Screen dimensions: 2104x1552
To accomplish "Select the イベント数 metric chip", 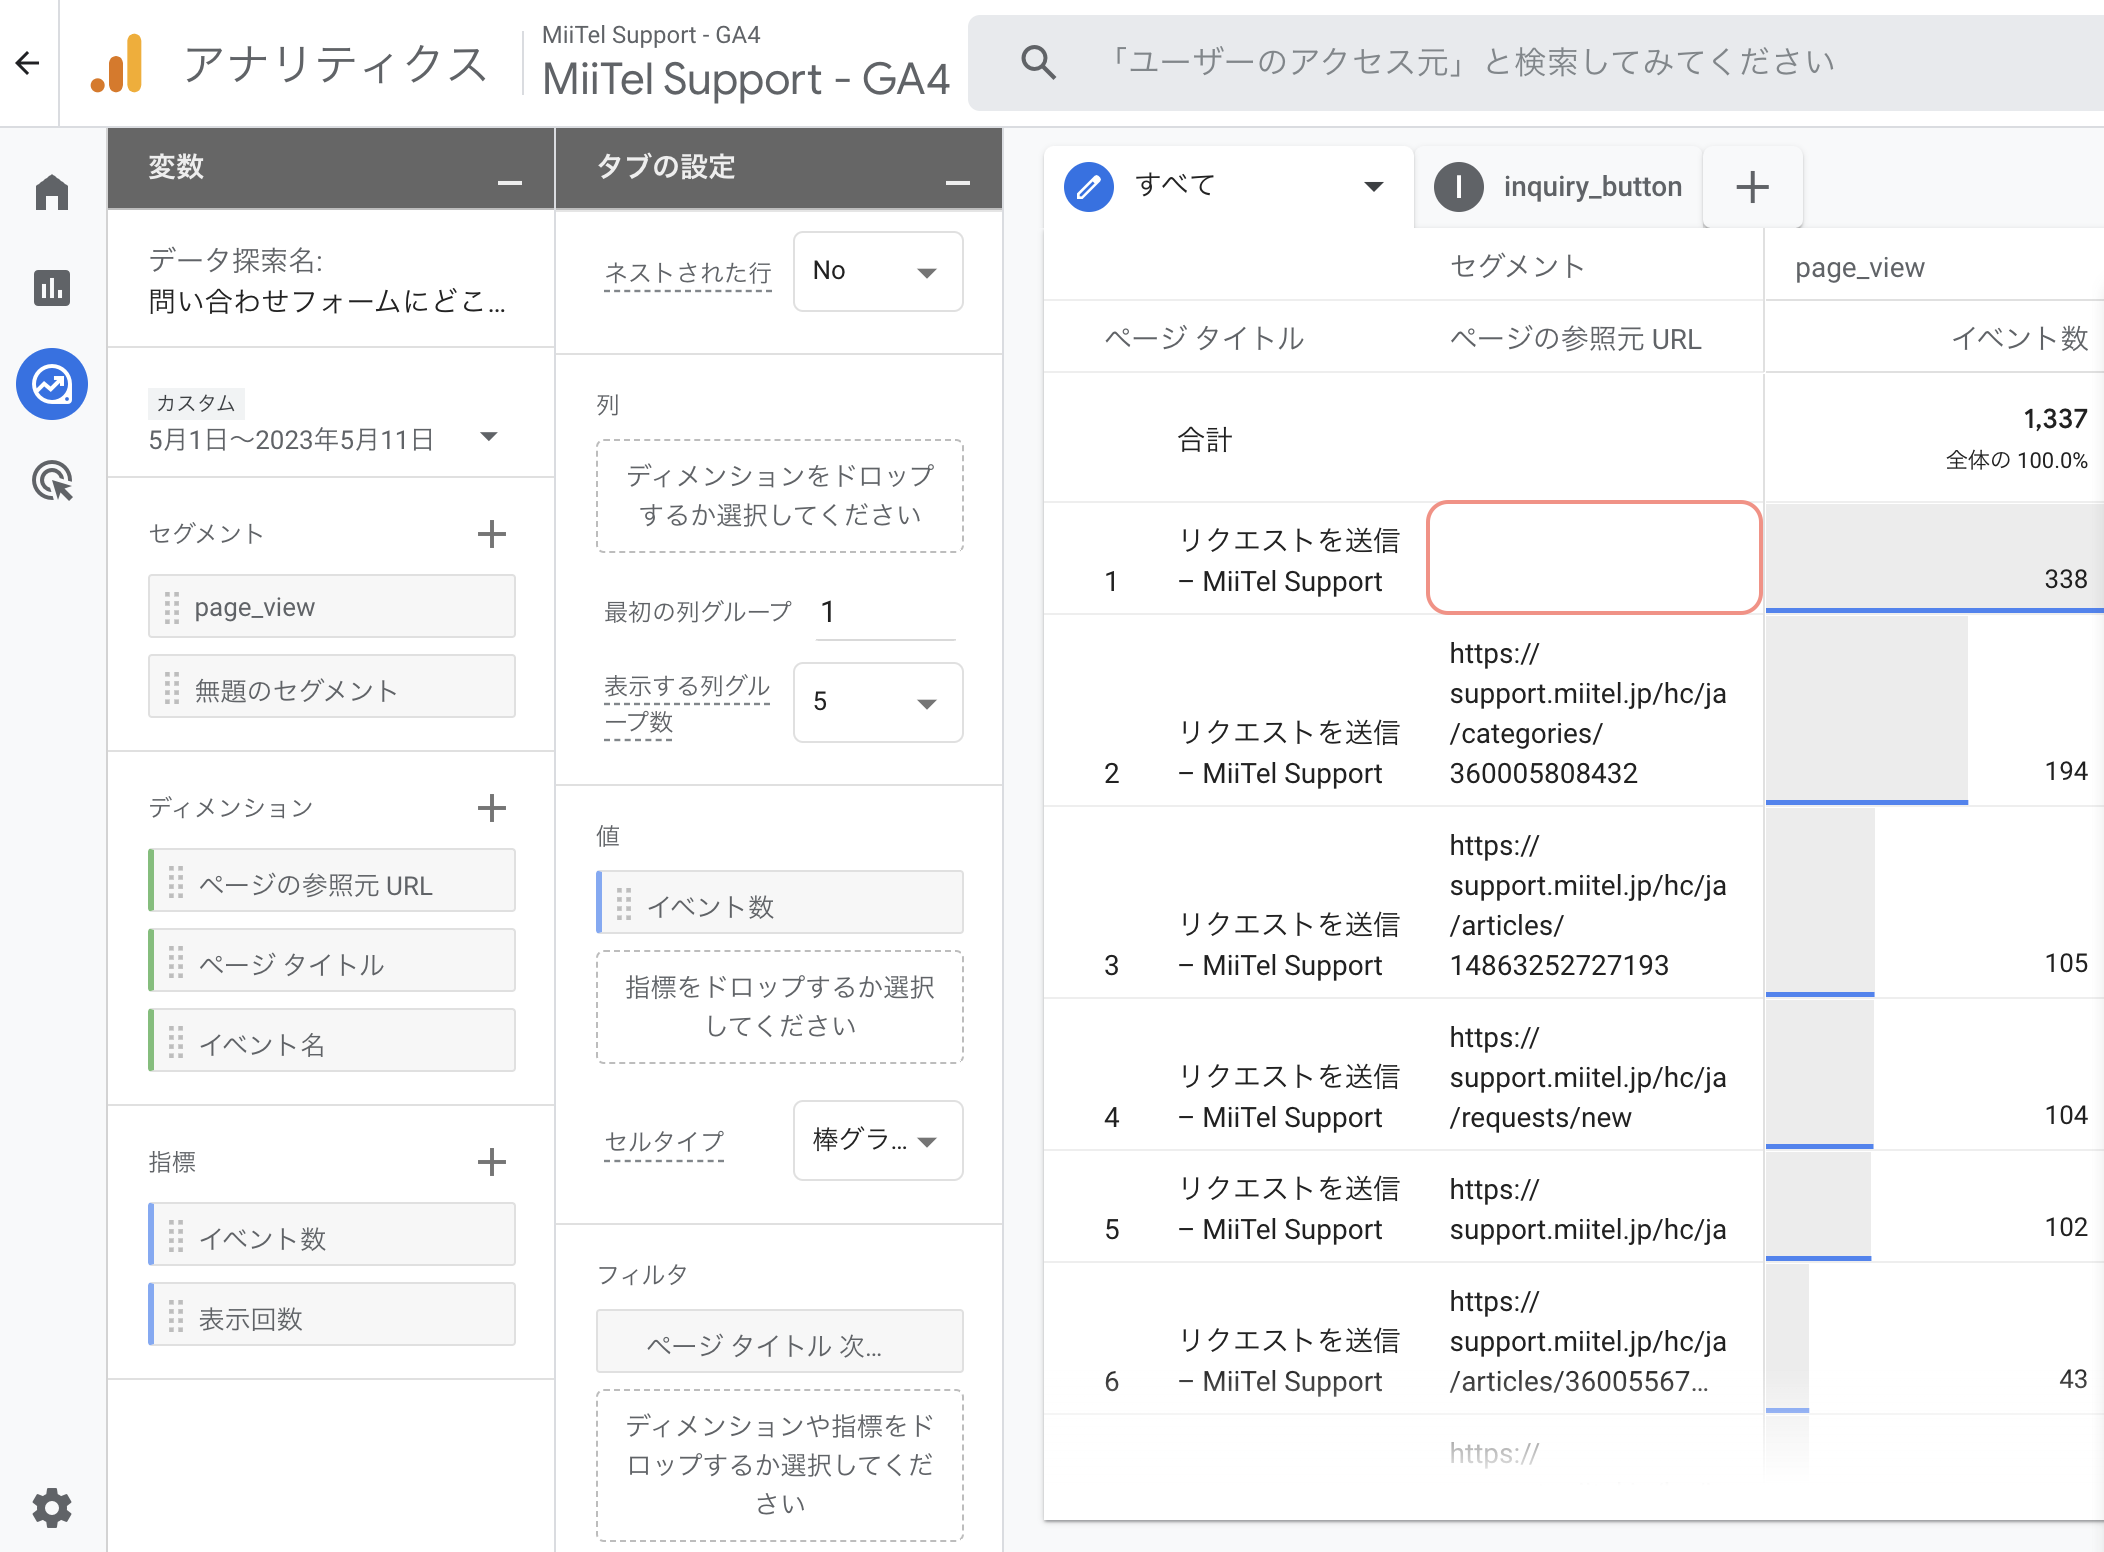I will click(x=332, y=1235).
